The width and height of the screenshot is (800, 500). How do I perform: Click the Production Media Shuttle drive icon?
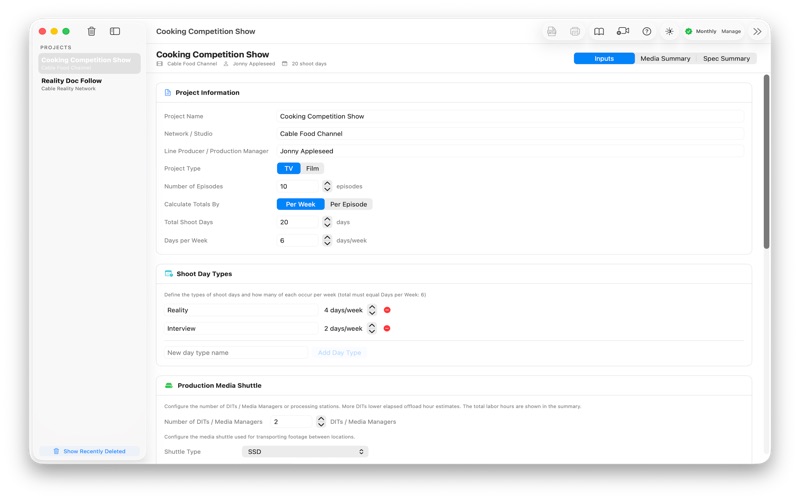coord(169,385)
